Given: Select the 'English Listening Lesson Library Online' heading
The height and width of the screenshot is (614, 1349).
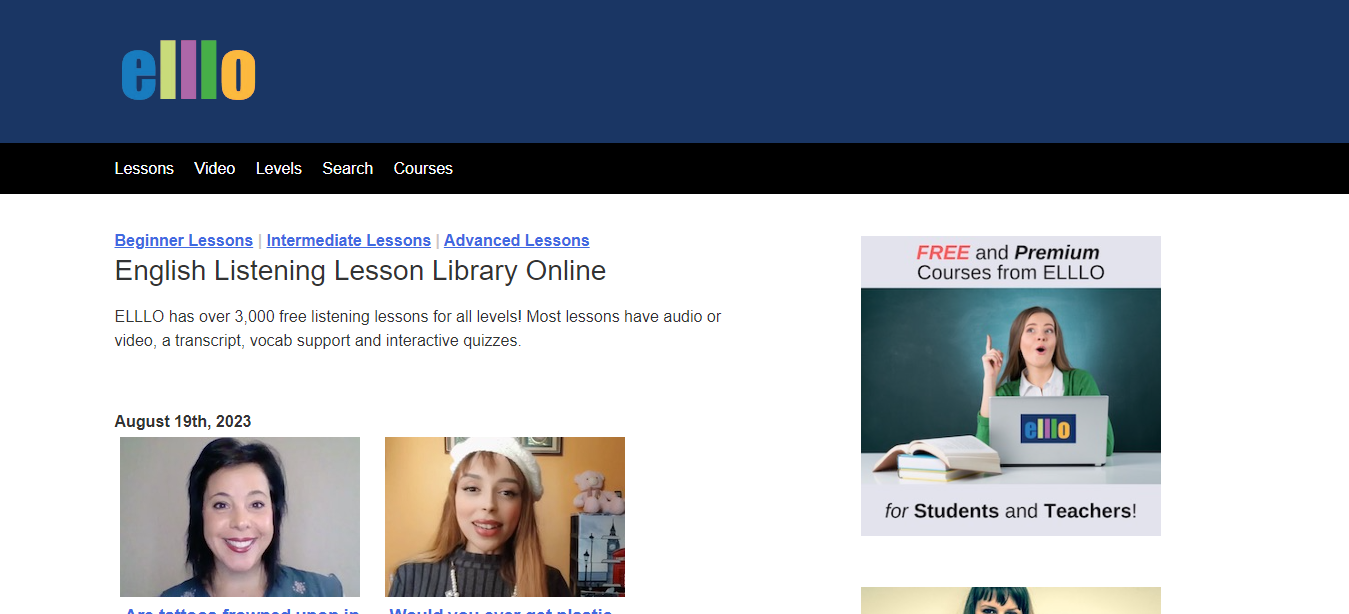Looking at the screenshot, I should click(x=360, y=271).
